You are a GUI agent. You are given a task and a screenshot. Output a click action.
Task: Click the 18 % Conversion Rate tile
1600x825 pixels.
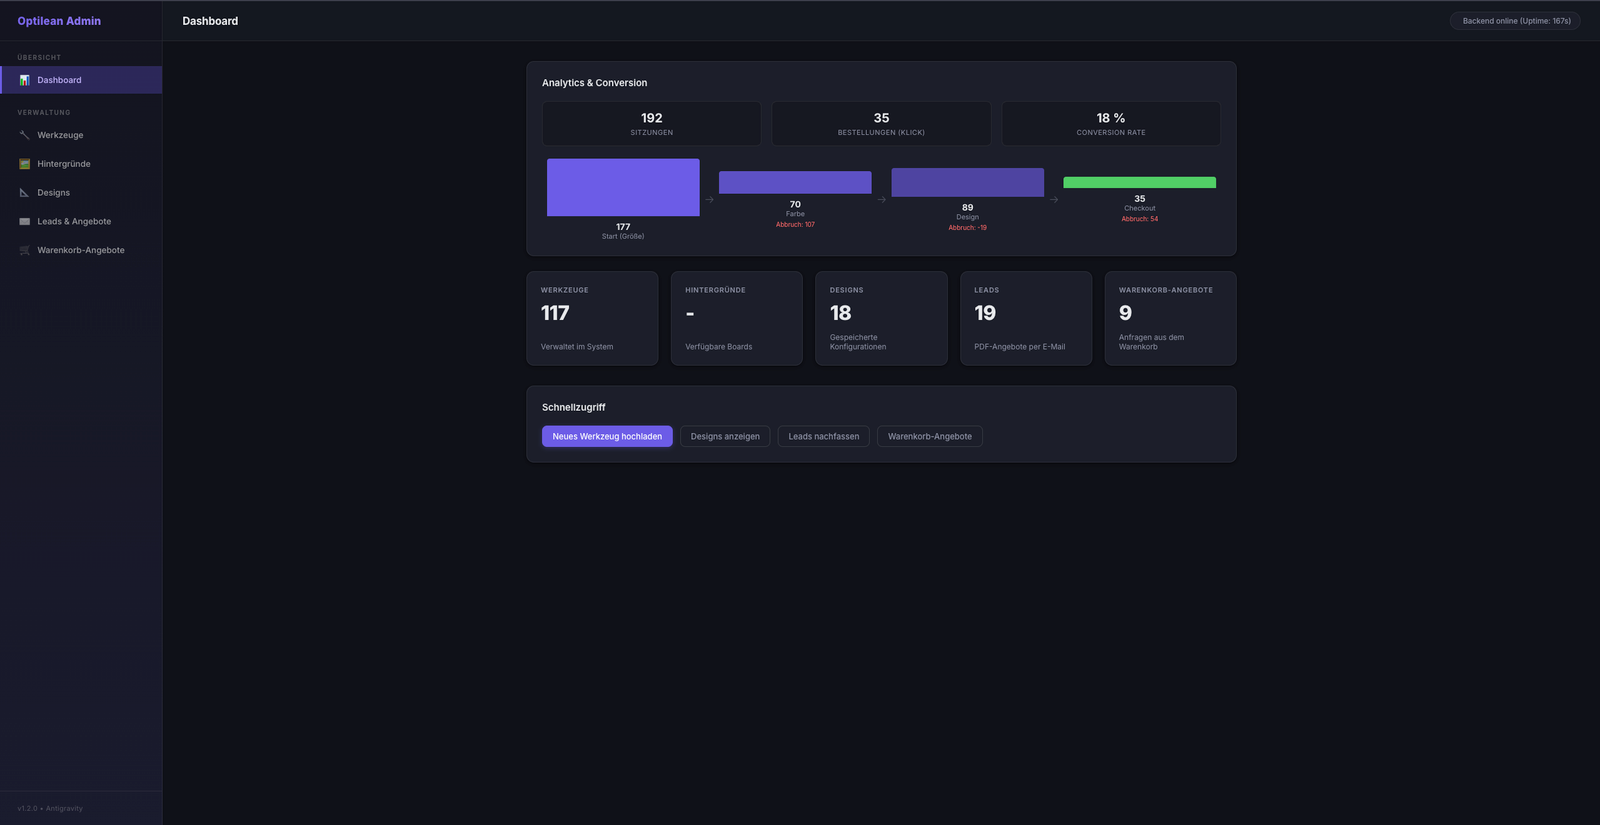pos(1111,123)
